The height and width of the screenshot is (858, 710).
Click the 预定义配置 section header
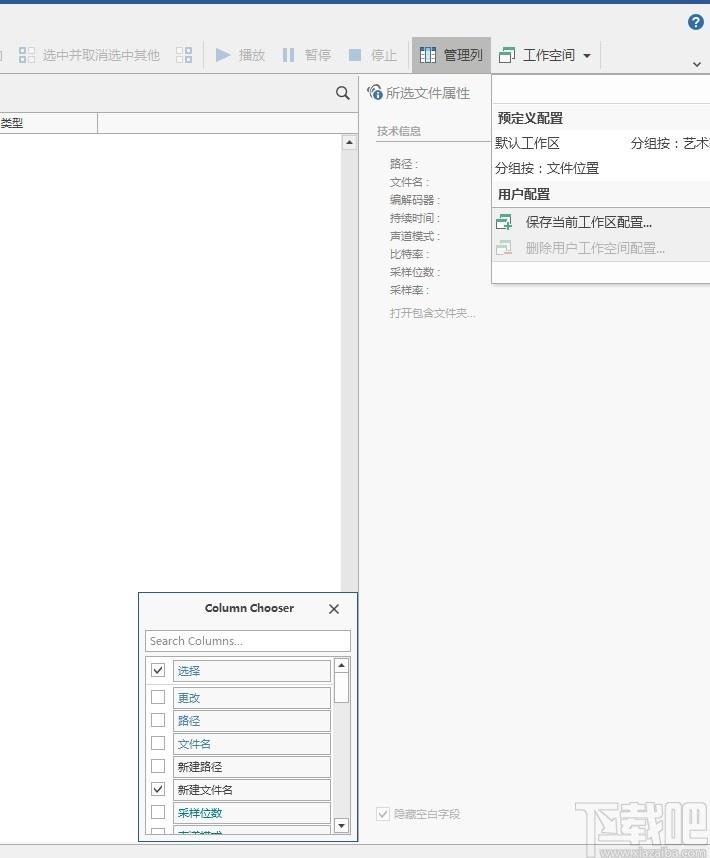pos(530,118)
